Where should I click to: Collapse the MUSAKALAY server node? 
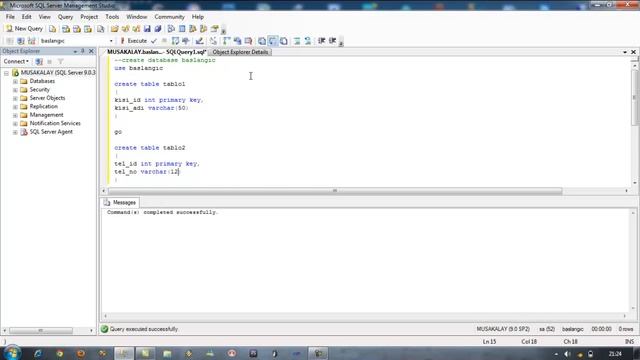7,73
